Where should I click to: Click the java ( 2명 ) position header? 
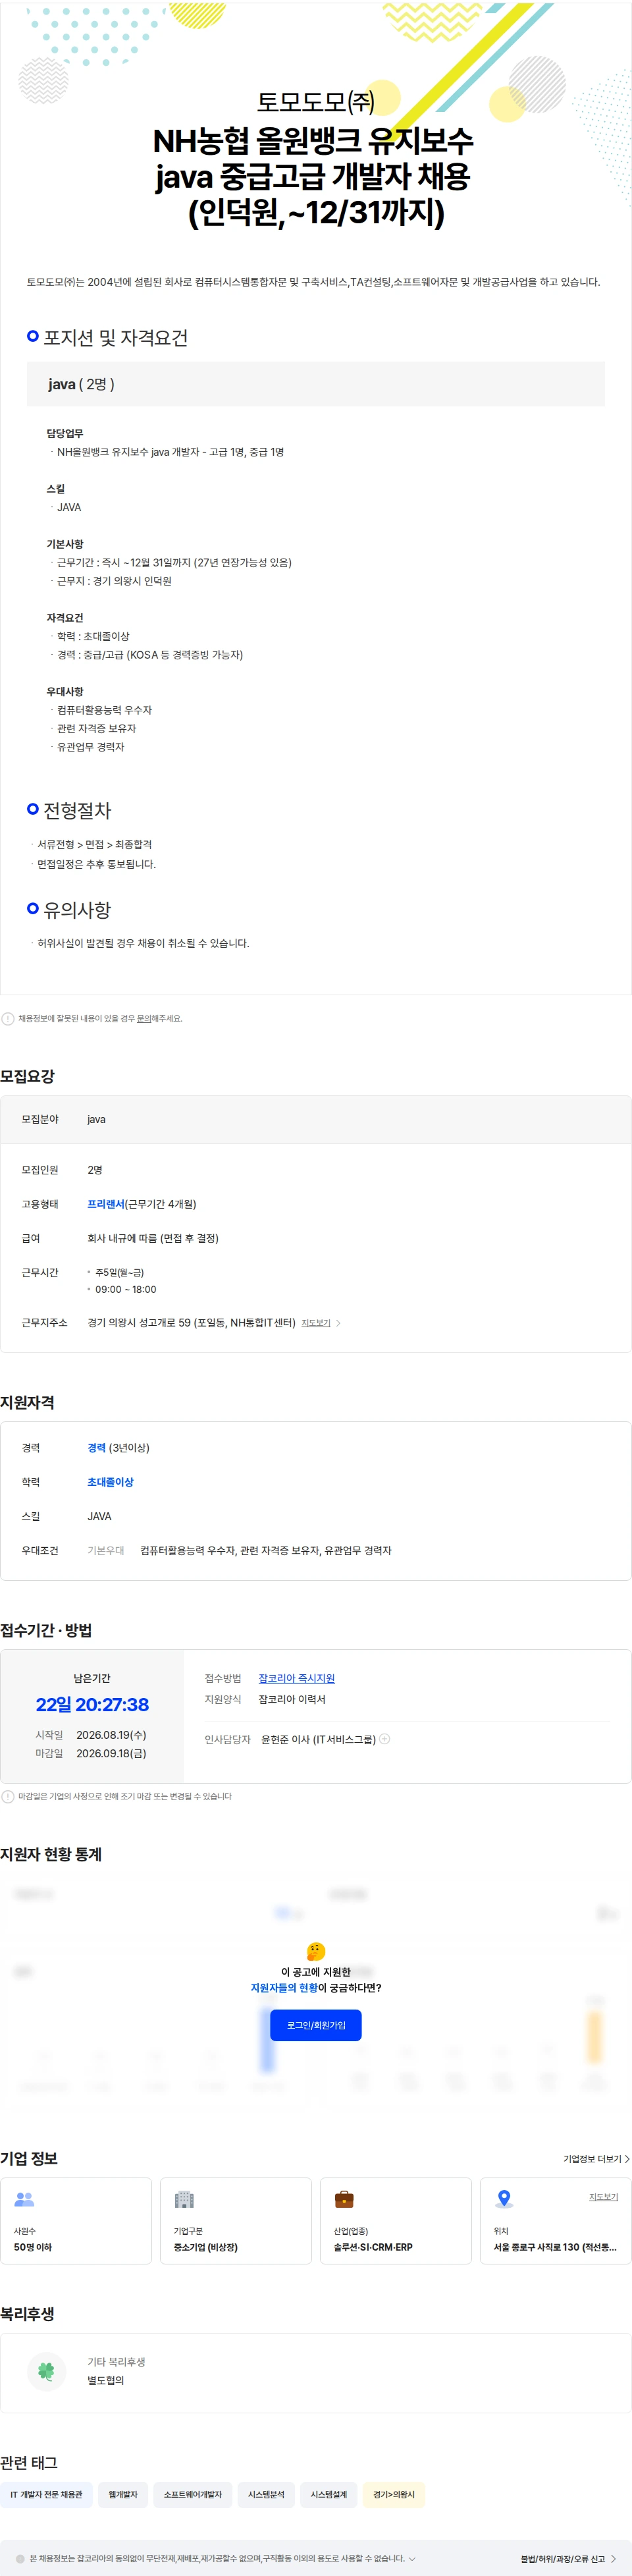pos(316,384)
